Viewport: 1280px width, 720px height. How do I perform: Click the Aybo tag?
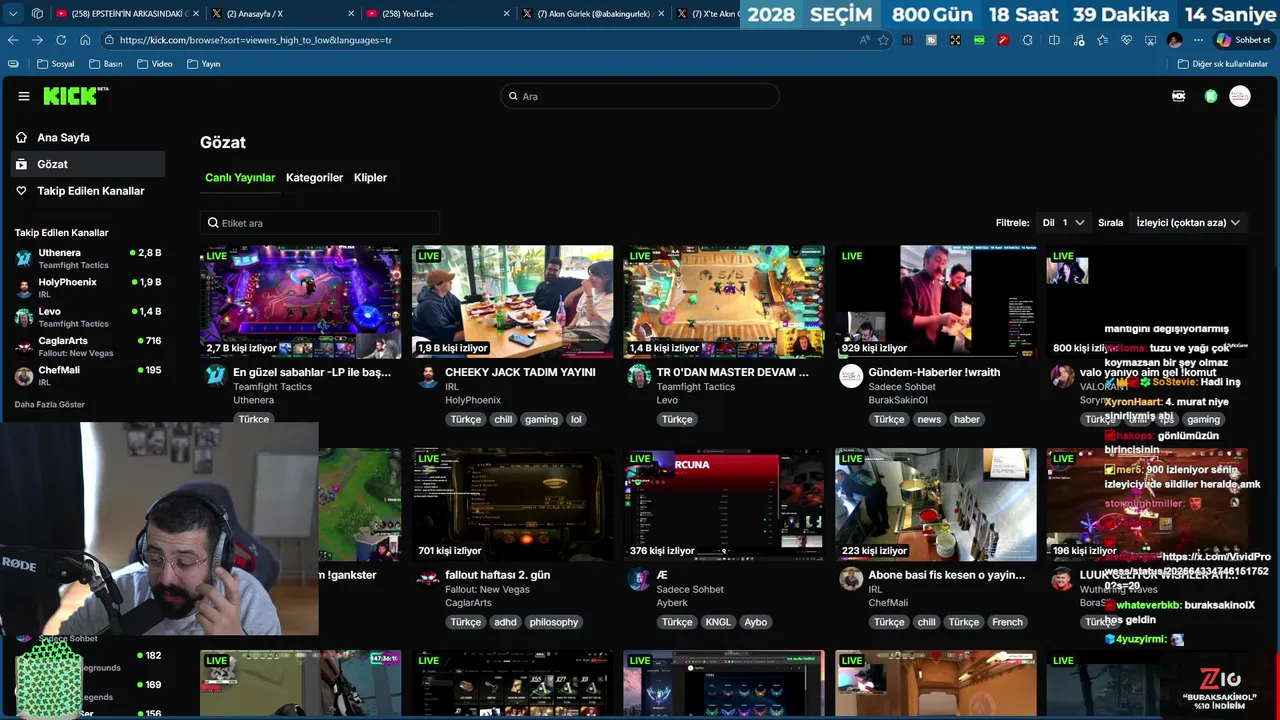coord(756,622)
